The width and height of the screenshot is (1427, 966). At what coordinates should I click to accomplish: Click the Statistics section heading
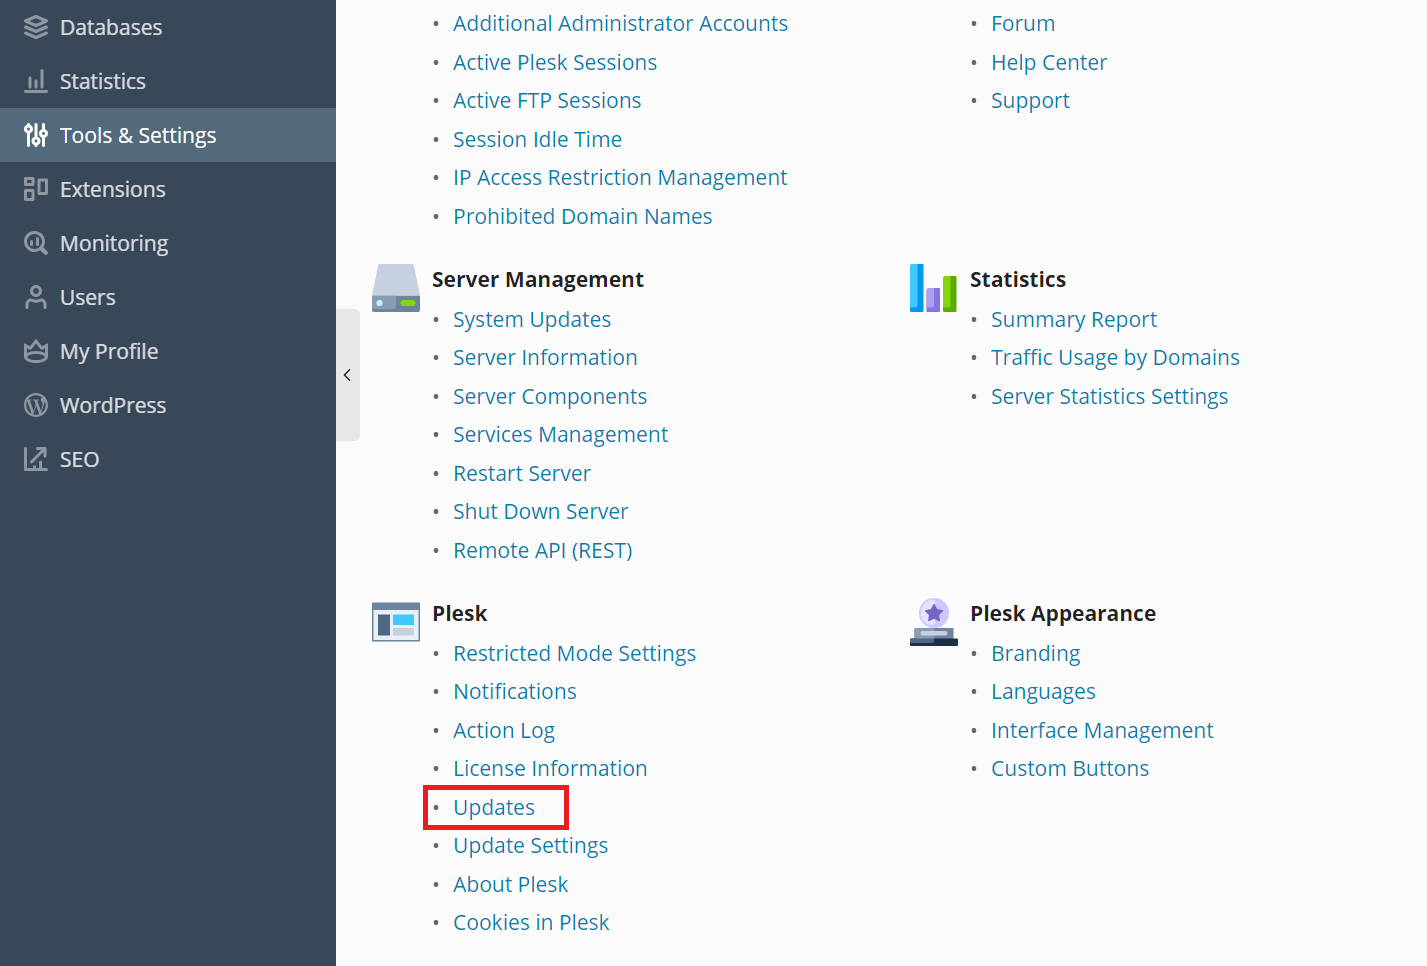(x=1018, y=279)
